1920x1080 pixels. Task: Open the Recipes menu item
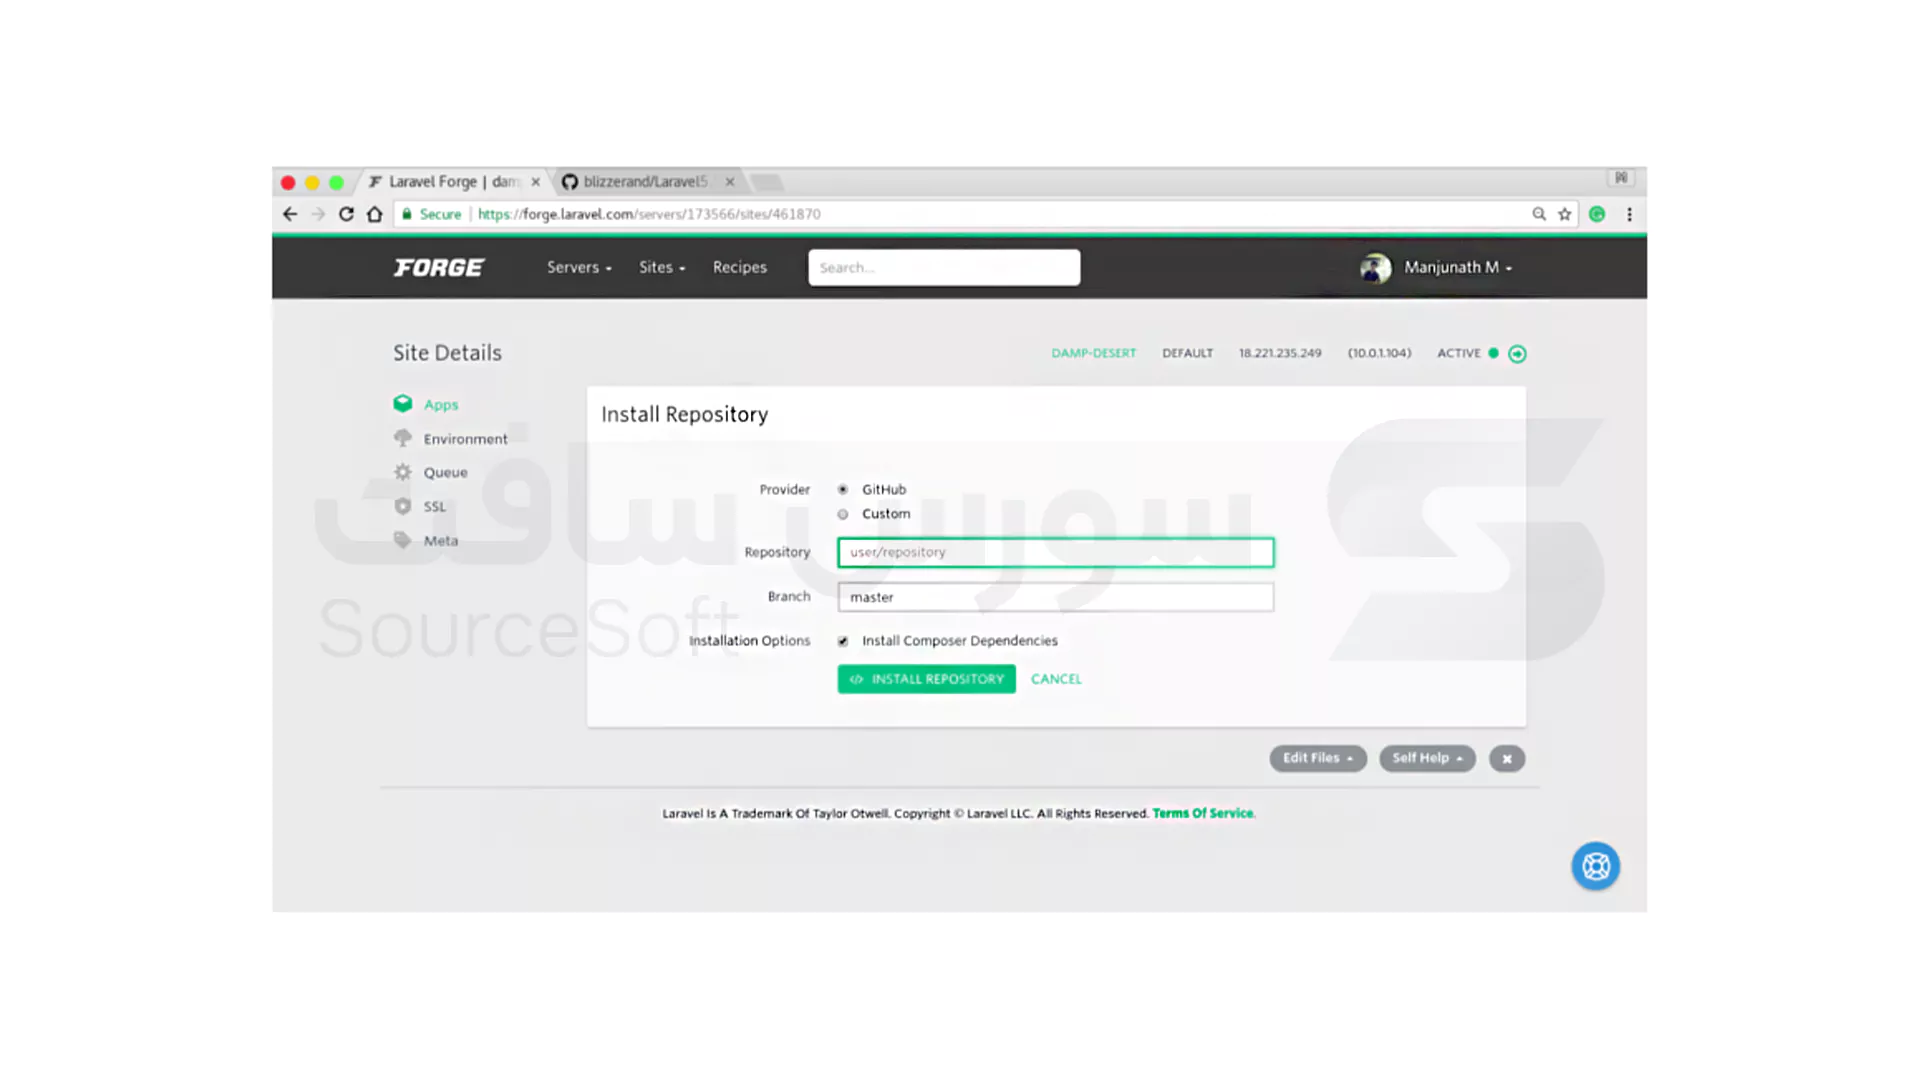coord(739,267)
